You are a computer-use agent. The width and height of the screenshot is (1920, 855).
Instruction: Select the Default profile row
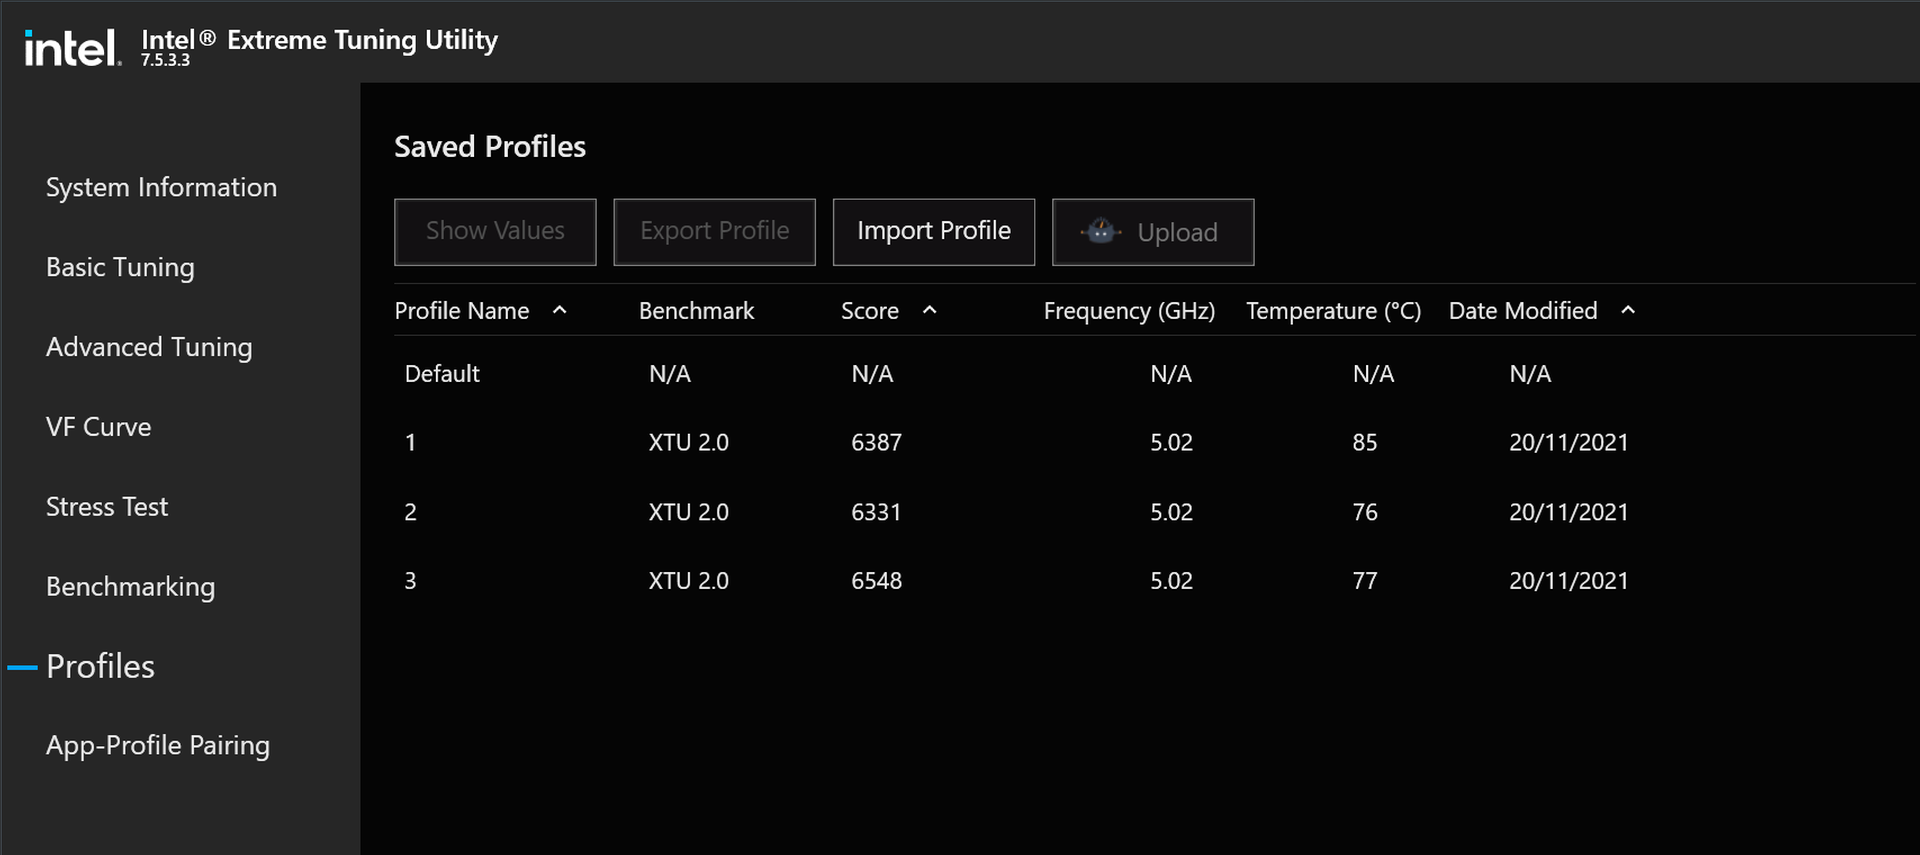tap(1155, 373)
